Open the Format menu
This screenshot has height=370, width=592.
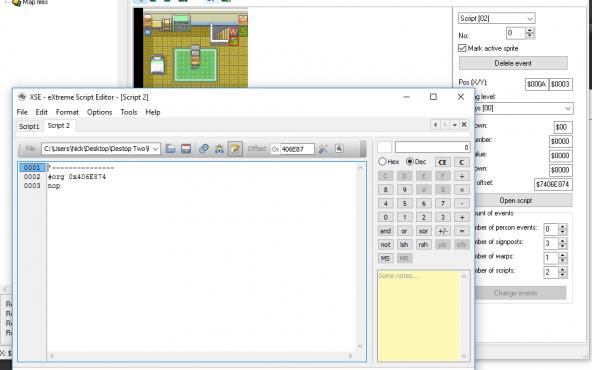pos(67,112)
